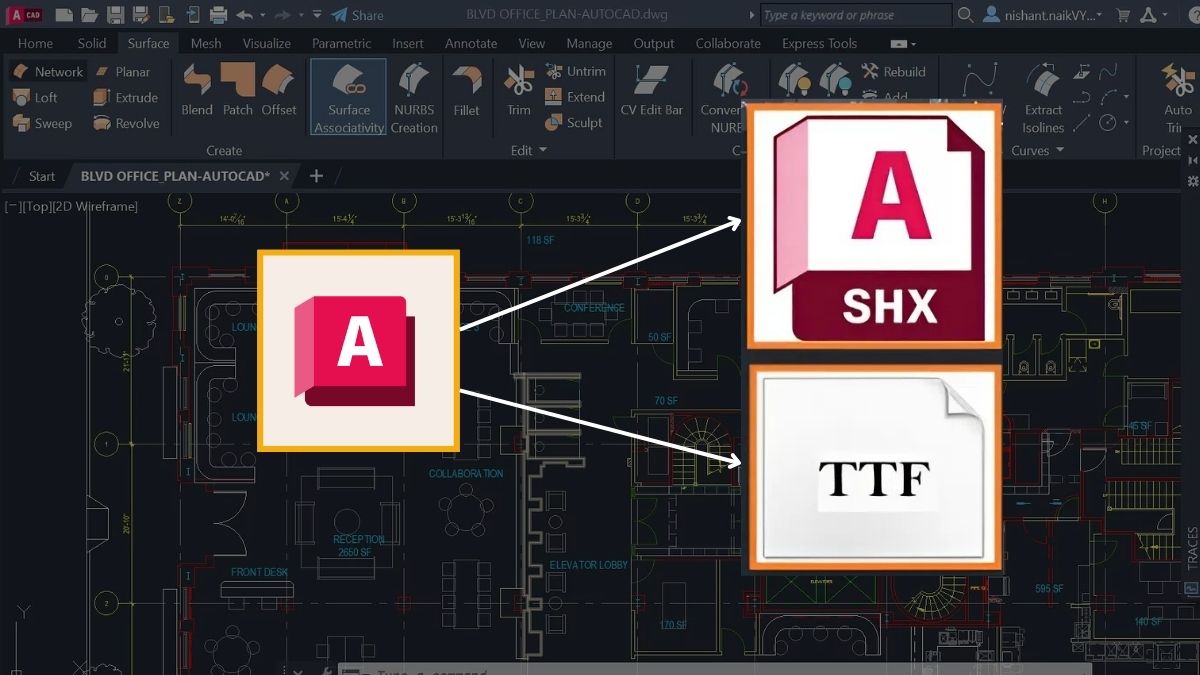Choose the Planar surface tool
Image resolution: width=1200 pixels, height=675 pixels.
pyautogui.click(x=121, y=72)
